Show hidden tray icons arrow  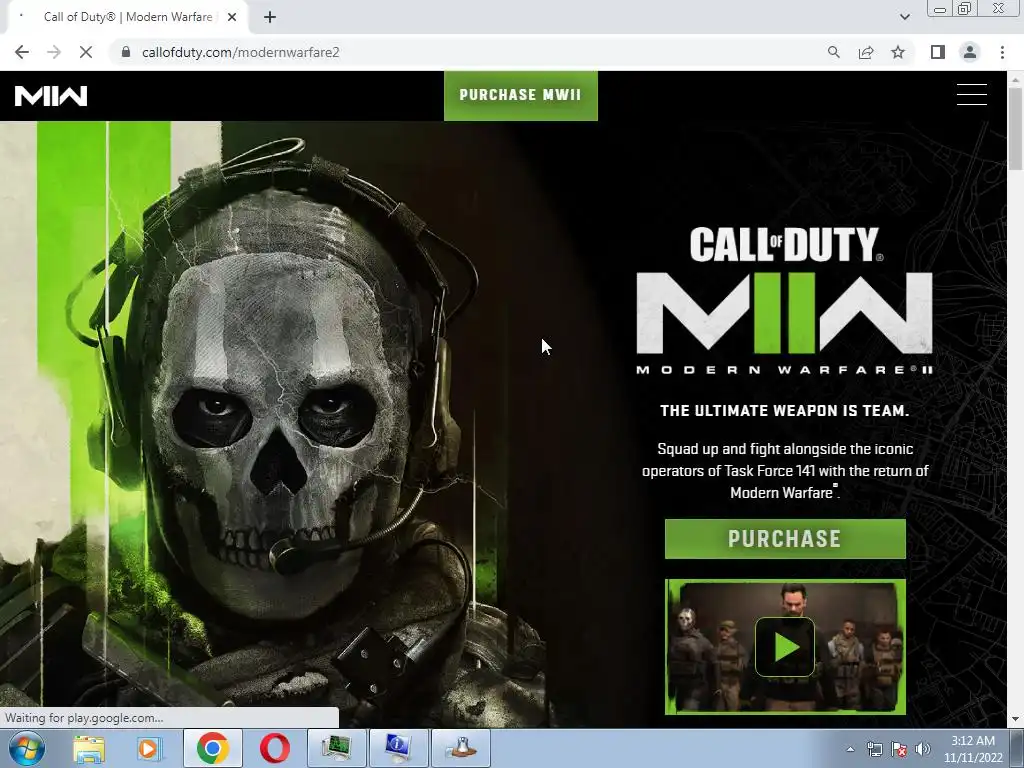(850, 749)
